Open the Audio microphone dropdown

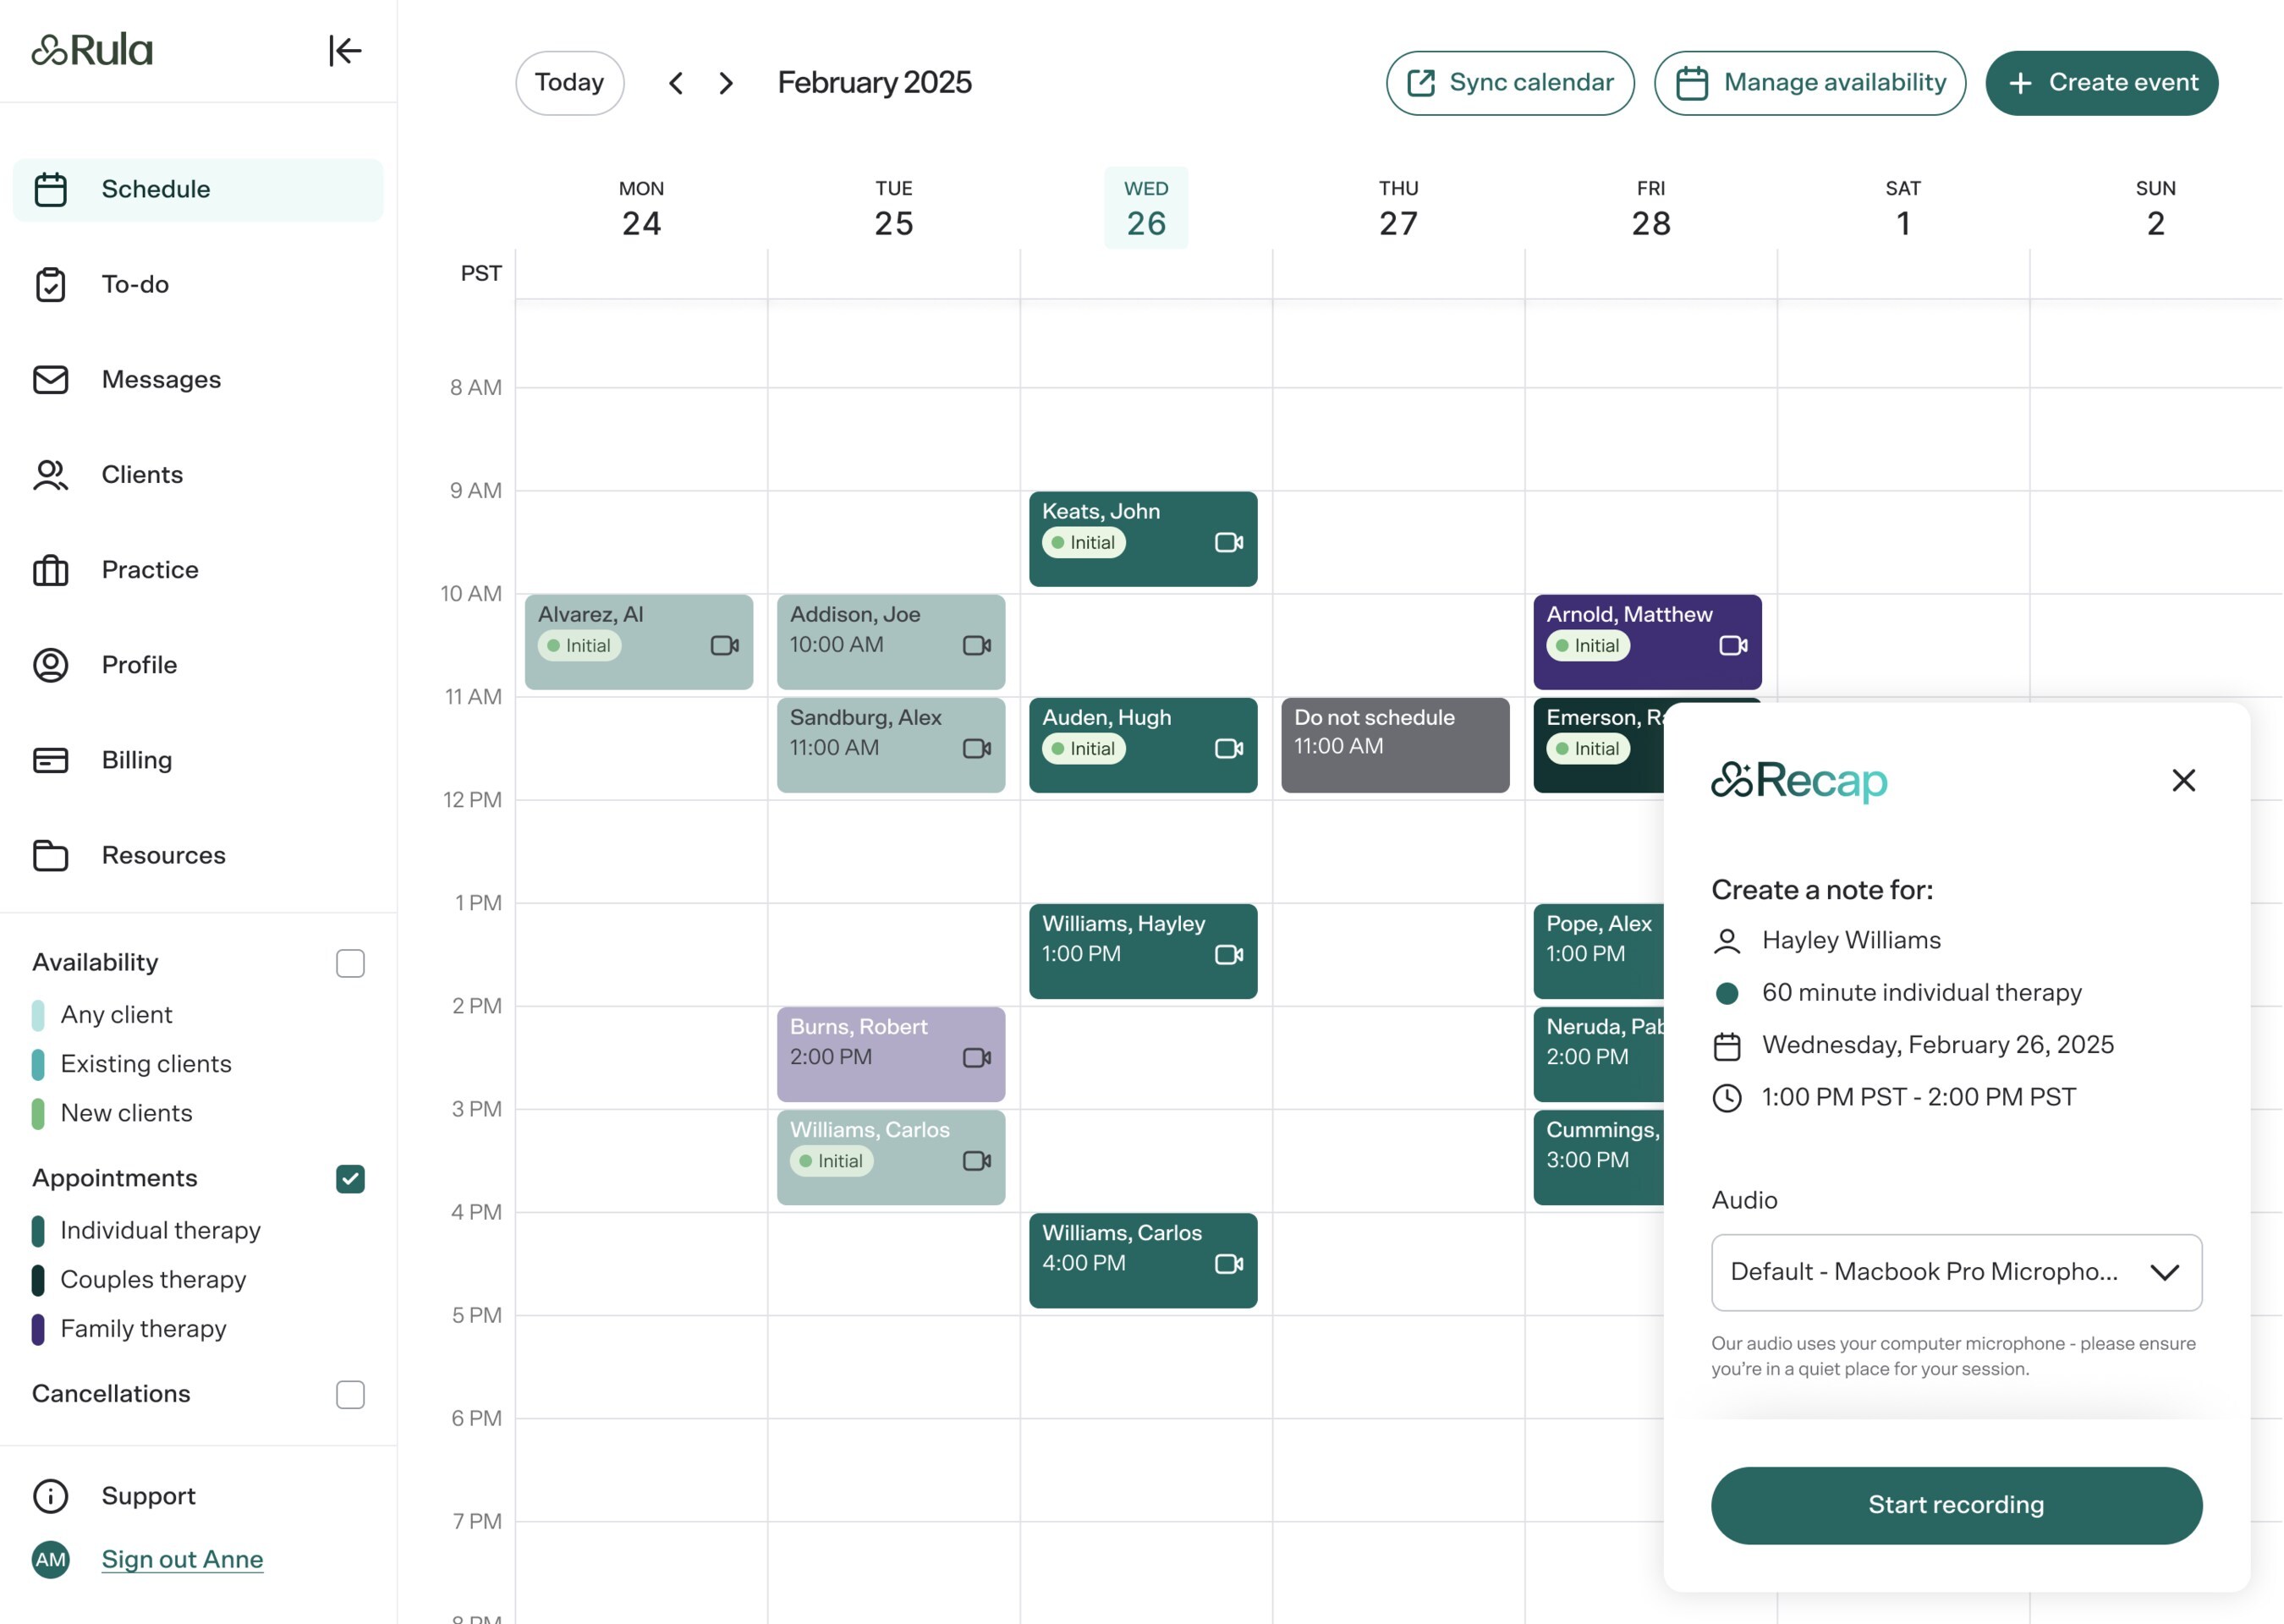click(1955, 1272)
